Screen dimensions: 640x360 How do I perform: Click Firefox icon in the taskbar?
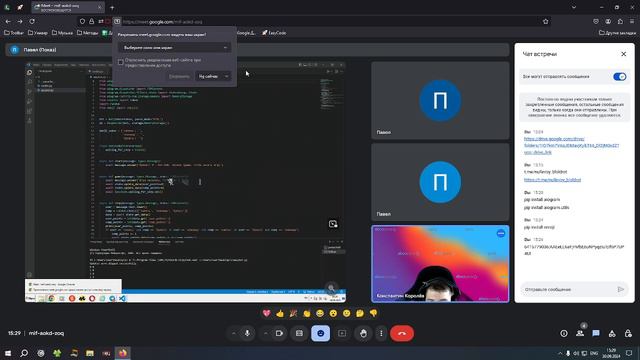tap(123, 353)
